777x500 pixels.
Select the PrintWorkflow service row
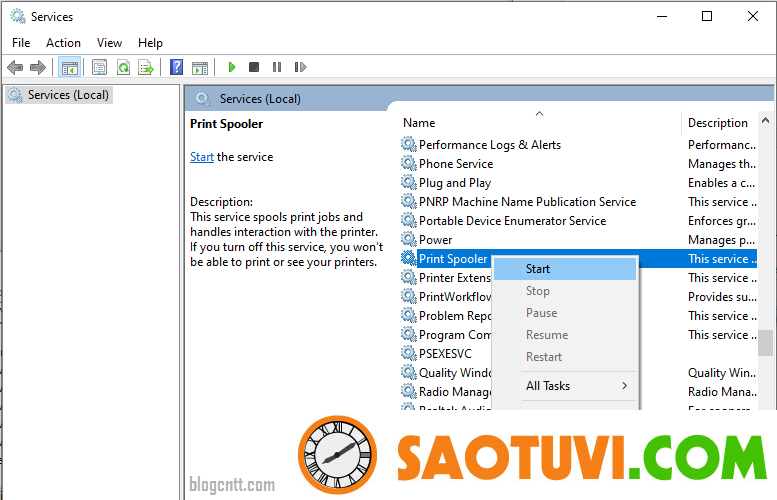click(454, 296)
